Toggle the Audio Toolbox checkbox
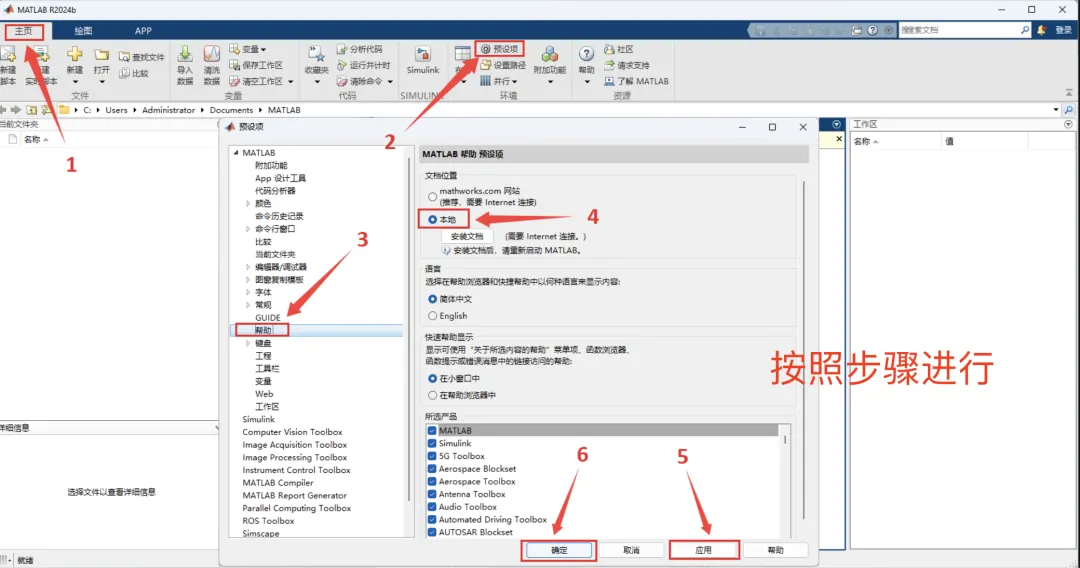This screenshot has height=568, width=1080. pyautogui.click(x=432, y=507)
